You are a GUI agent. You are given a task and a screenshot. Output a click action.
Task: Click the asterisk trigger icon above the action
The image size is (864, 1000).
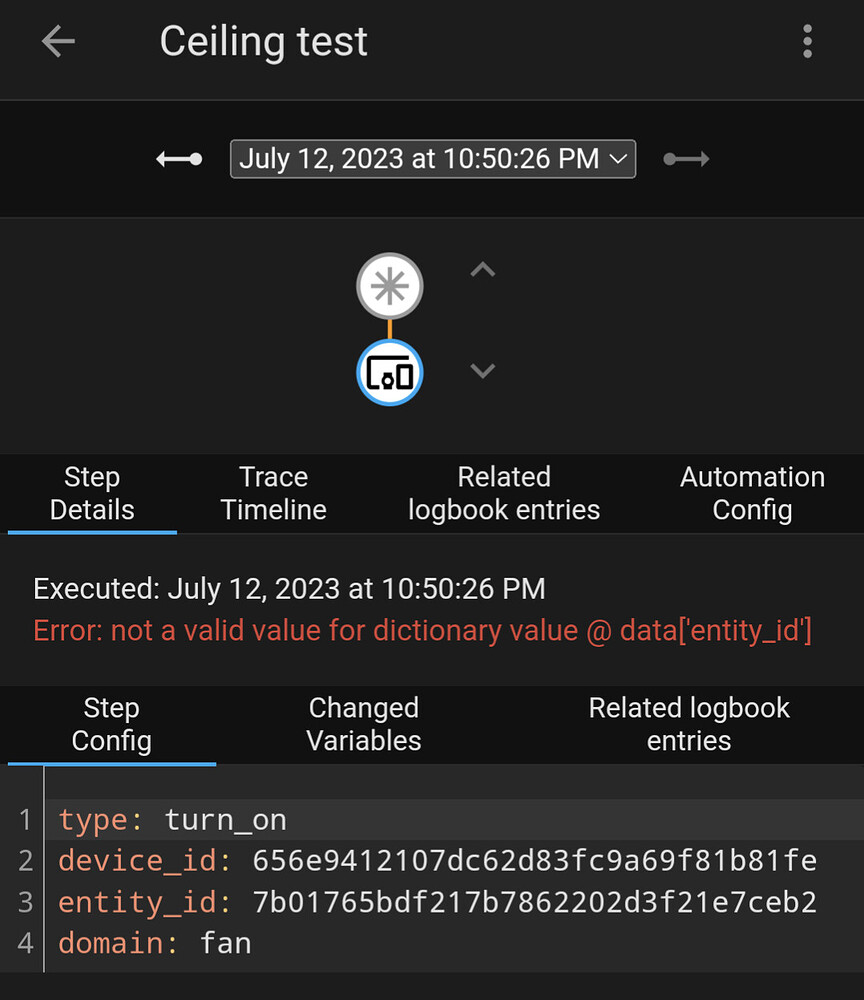[389, 286]
